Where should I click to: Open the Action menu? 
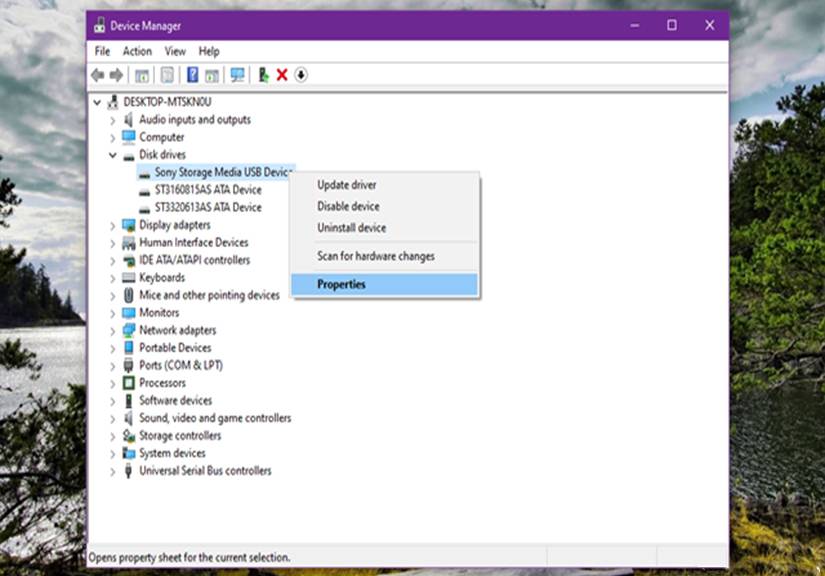coord(137,51)
